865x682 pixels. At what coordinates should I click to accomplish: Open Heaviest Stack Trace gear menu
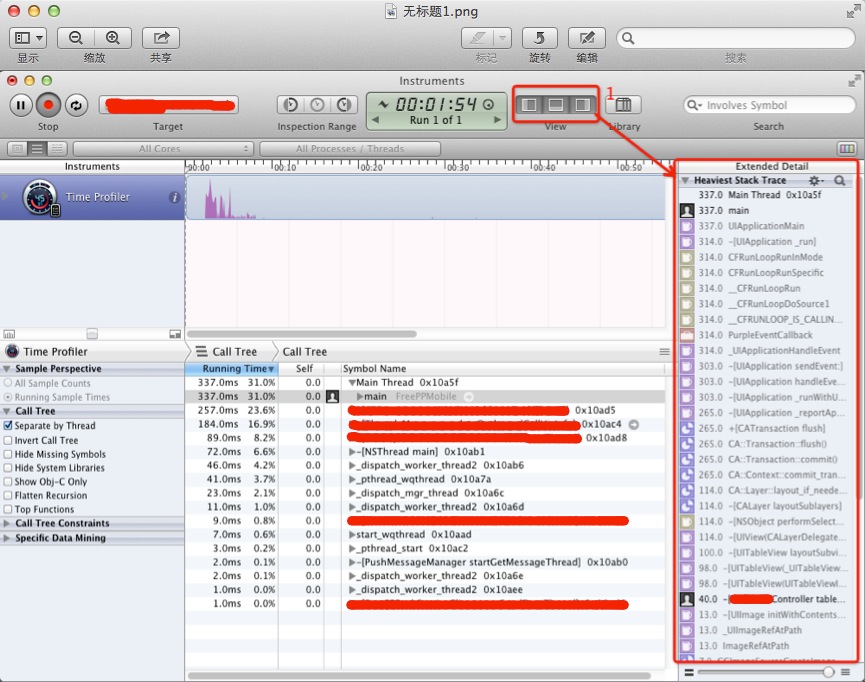coord(815,180)
